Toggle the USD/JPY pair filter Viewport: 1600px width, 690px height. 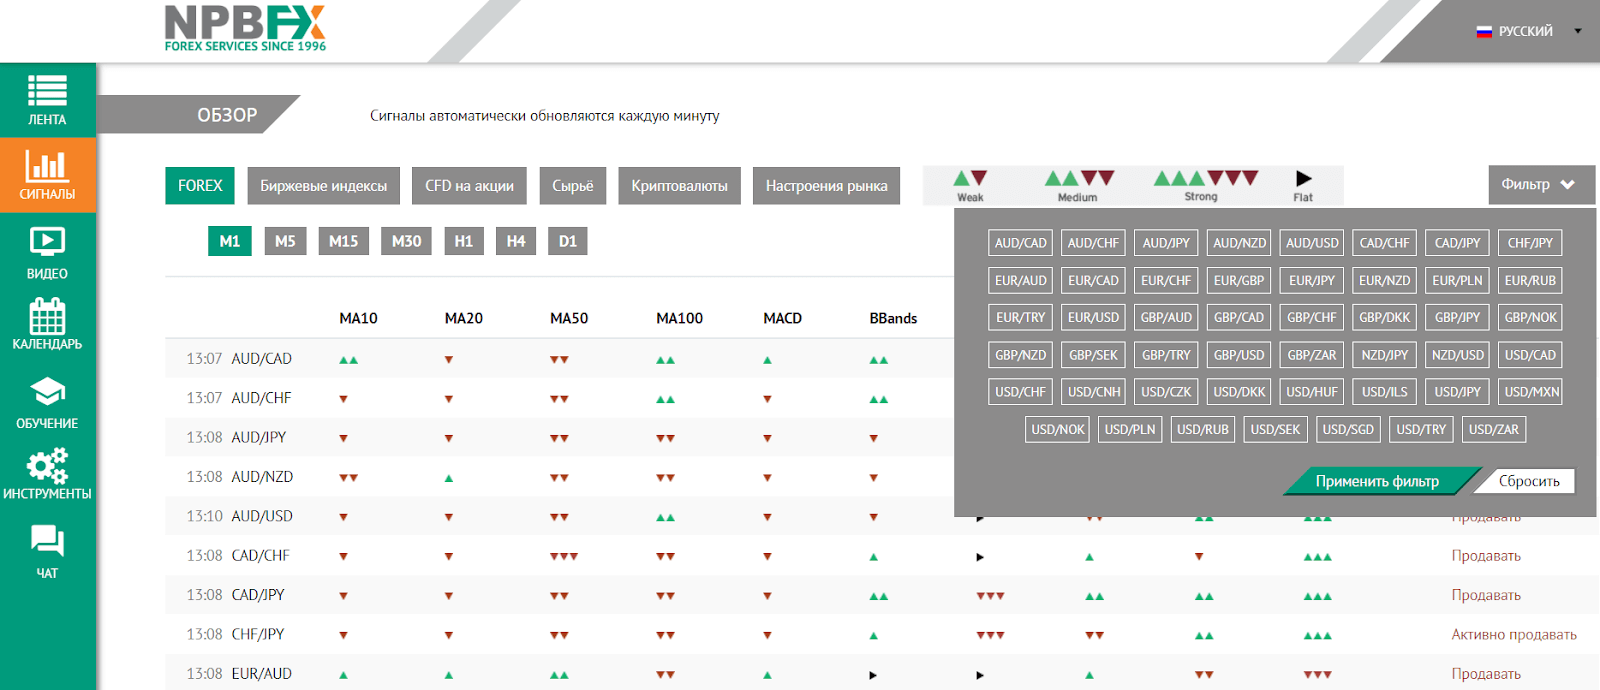pos(1457,392)
